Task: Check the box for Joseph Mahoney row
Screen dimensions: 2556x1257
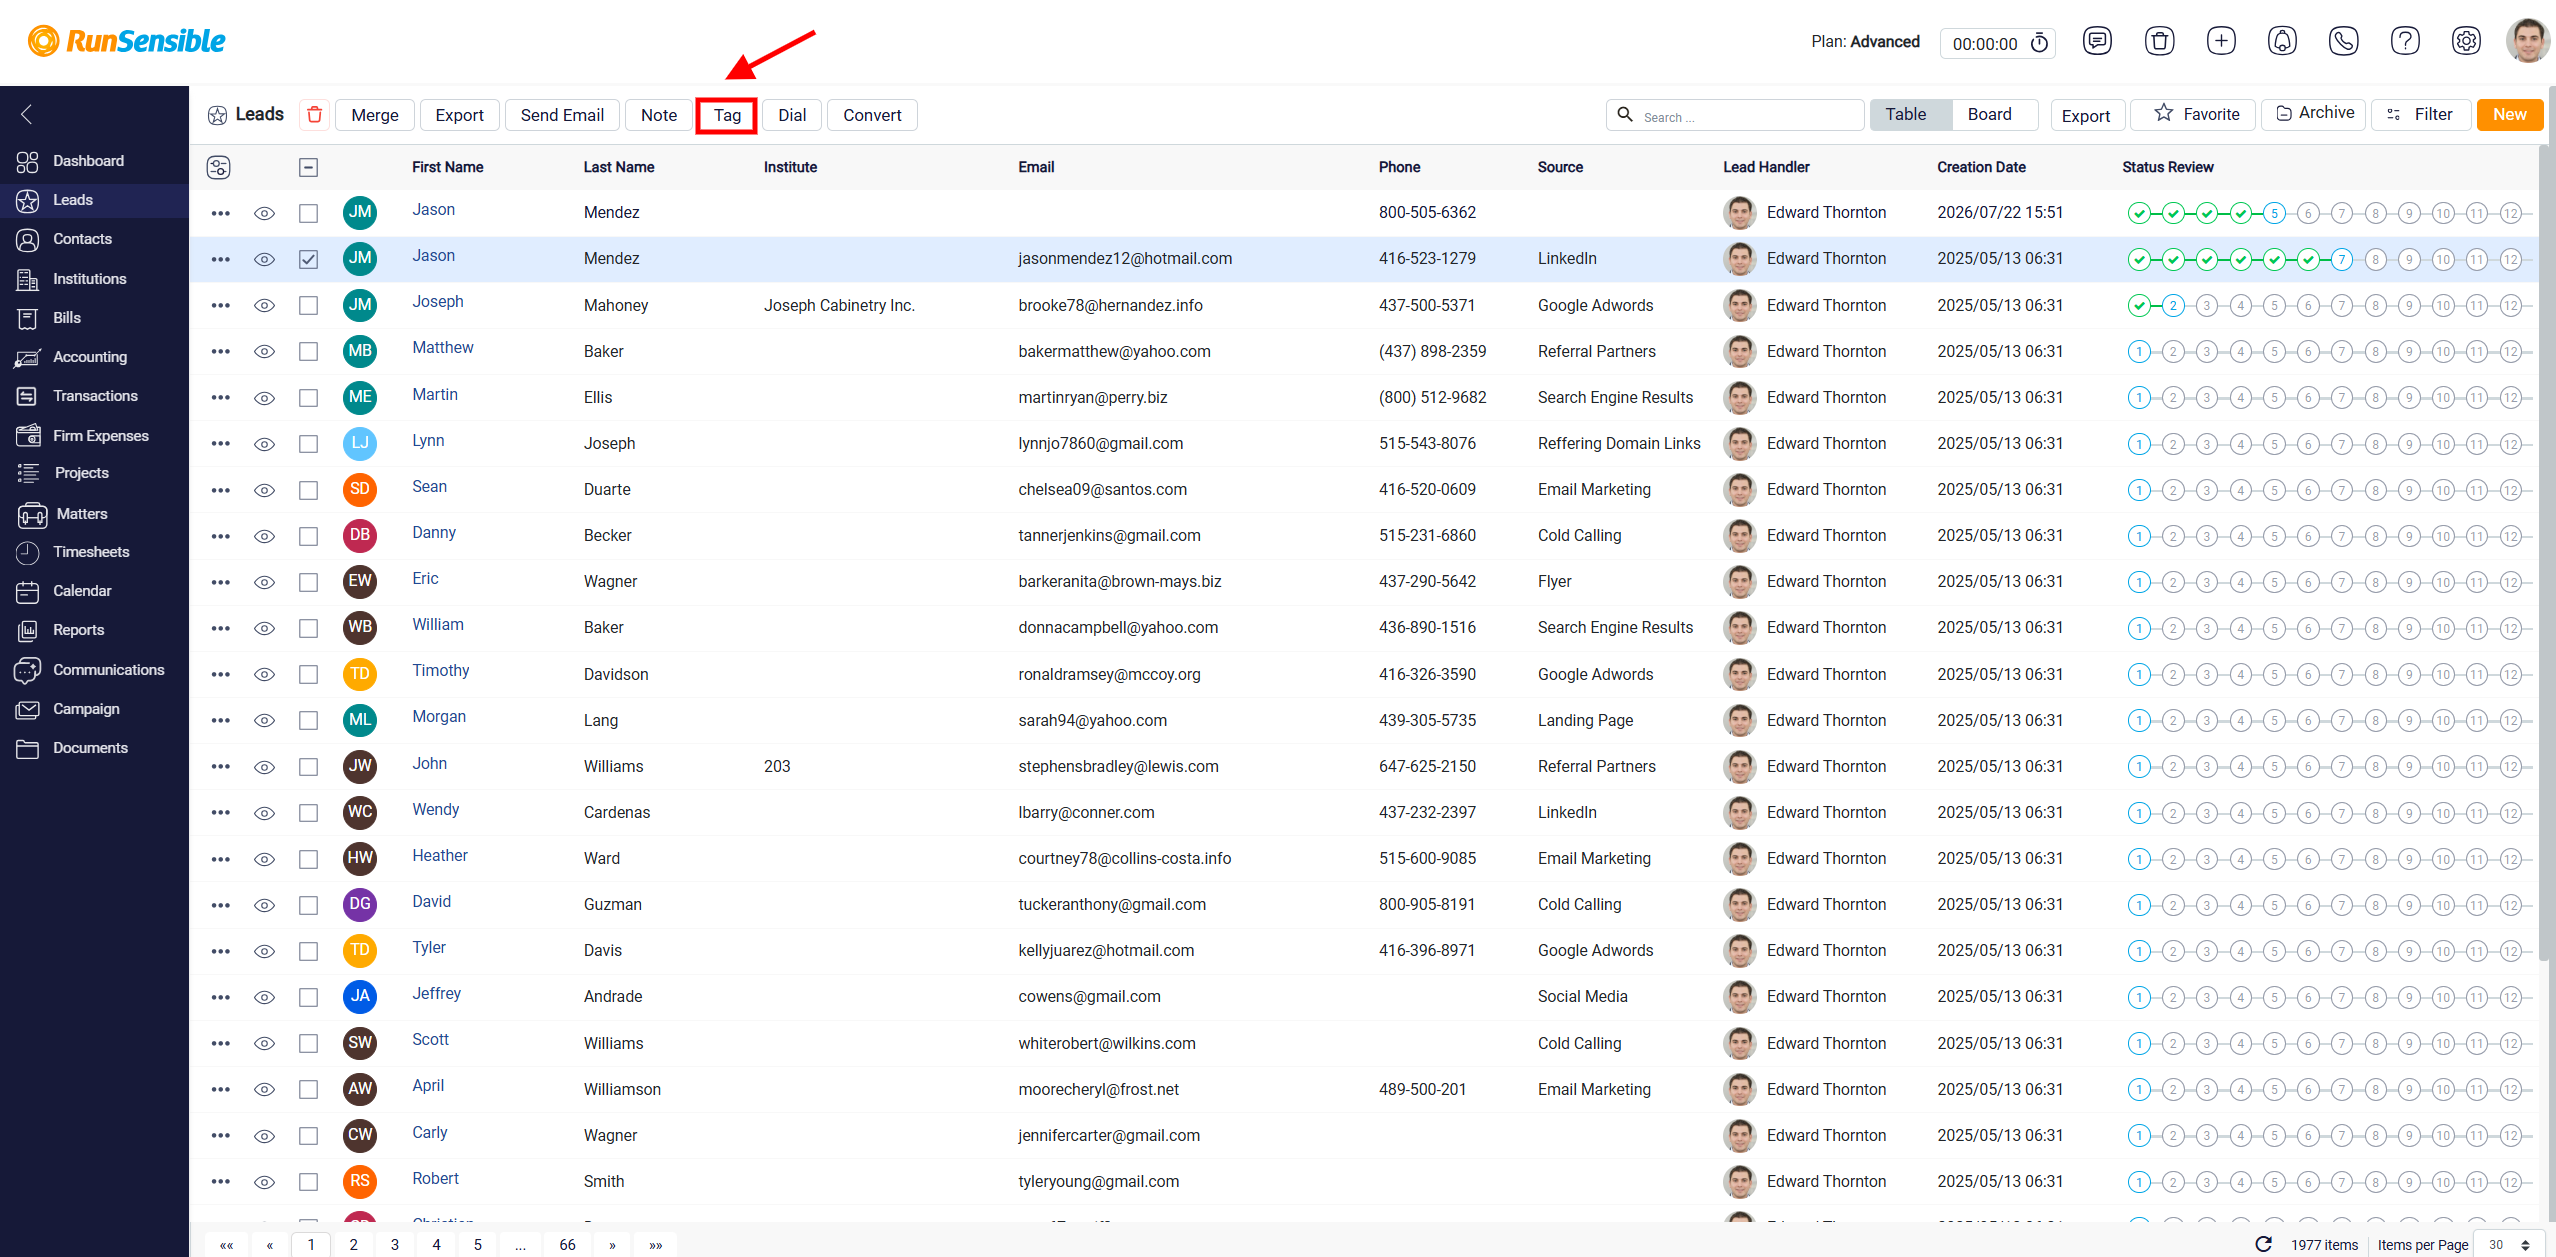Action: (x=308, y=305)
